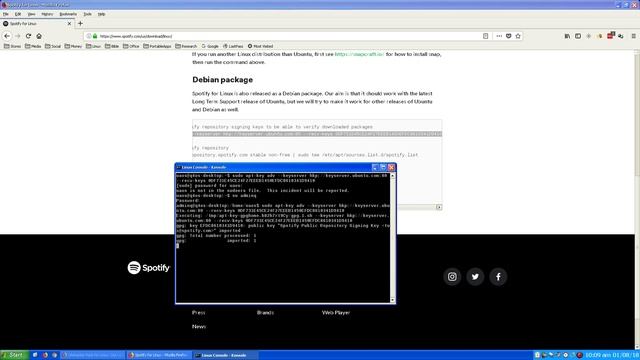Open the Money bookmark folder
640x360 pixels.
tap(73, 46)
